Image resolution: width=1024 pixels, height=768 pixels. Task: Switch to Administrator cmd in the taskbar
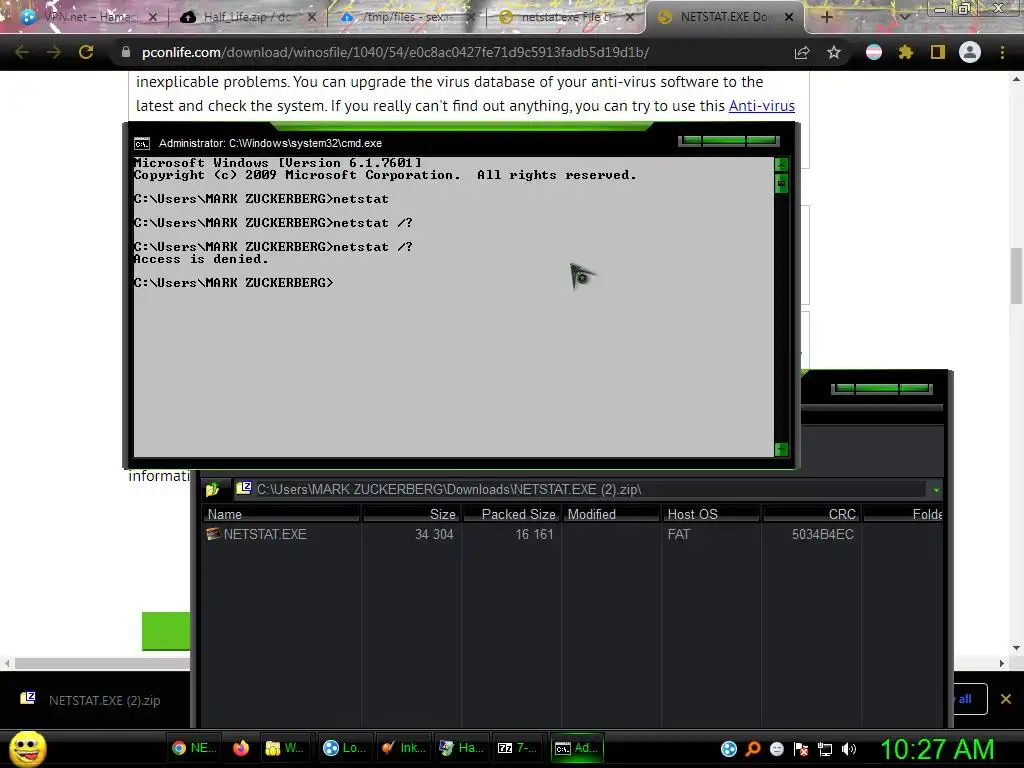pos(576,748)
